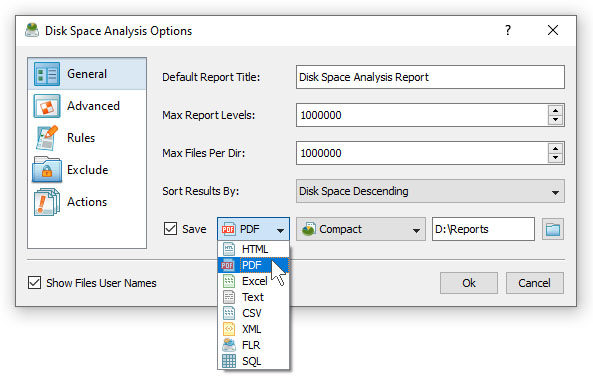593x379 pixels.
Task: Select HTML from format list
Action: pyautogui.click(x=253, y=249)
